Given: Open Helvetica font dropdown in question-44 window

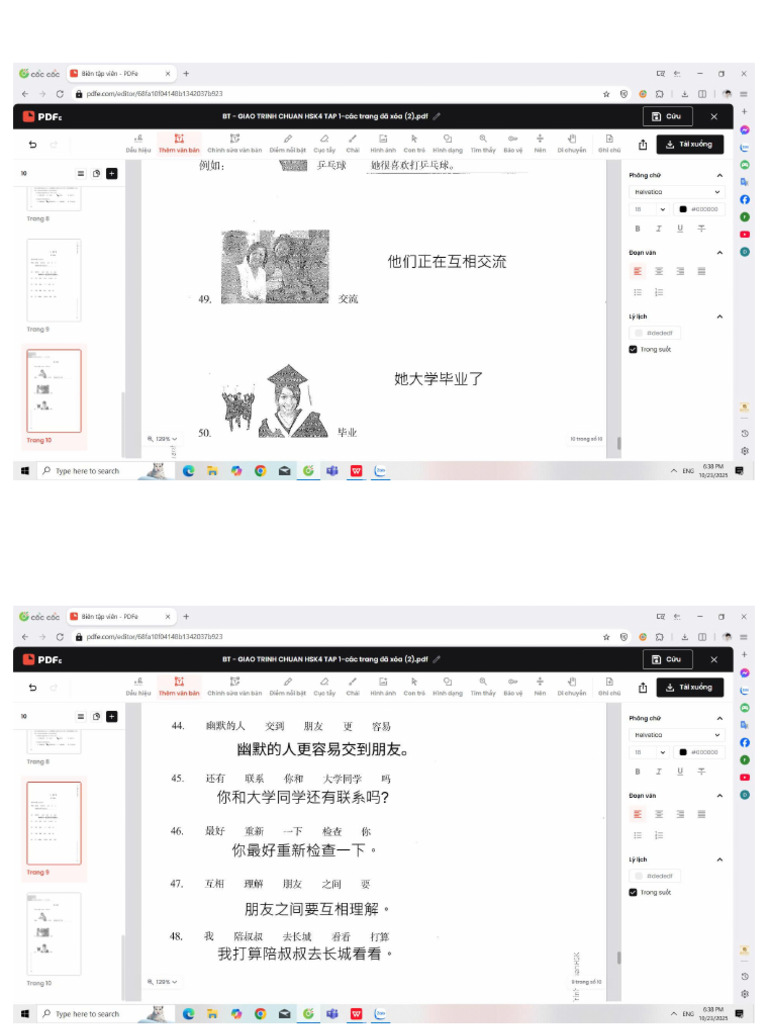Looking at the screenshot, I should pos(677,735).
